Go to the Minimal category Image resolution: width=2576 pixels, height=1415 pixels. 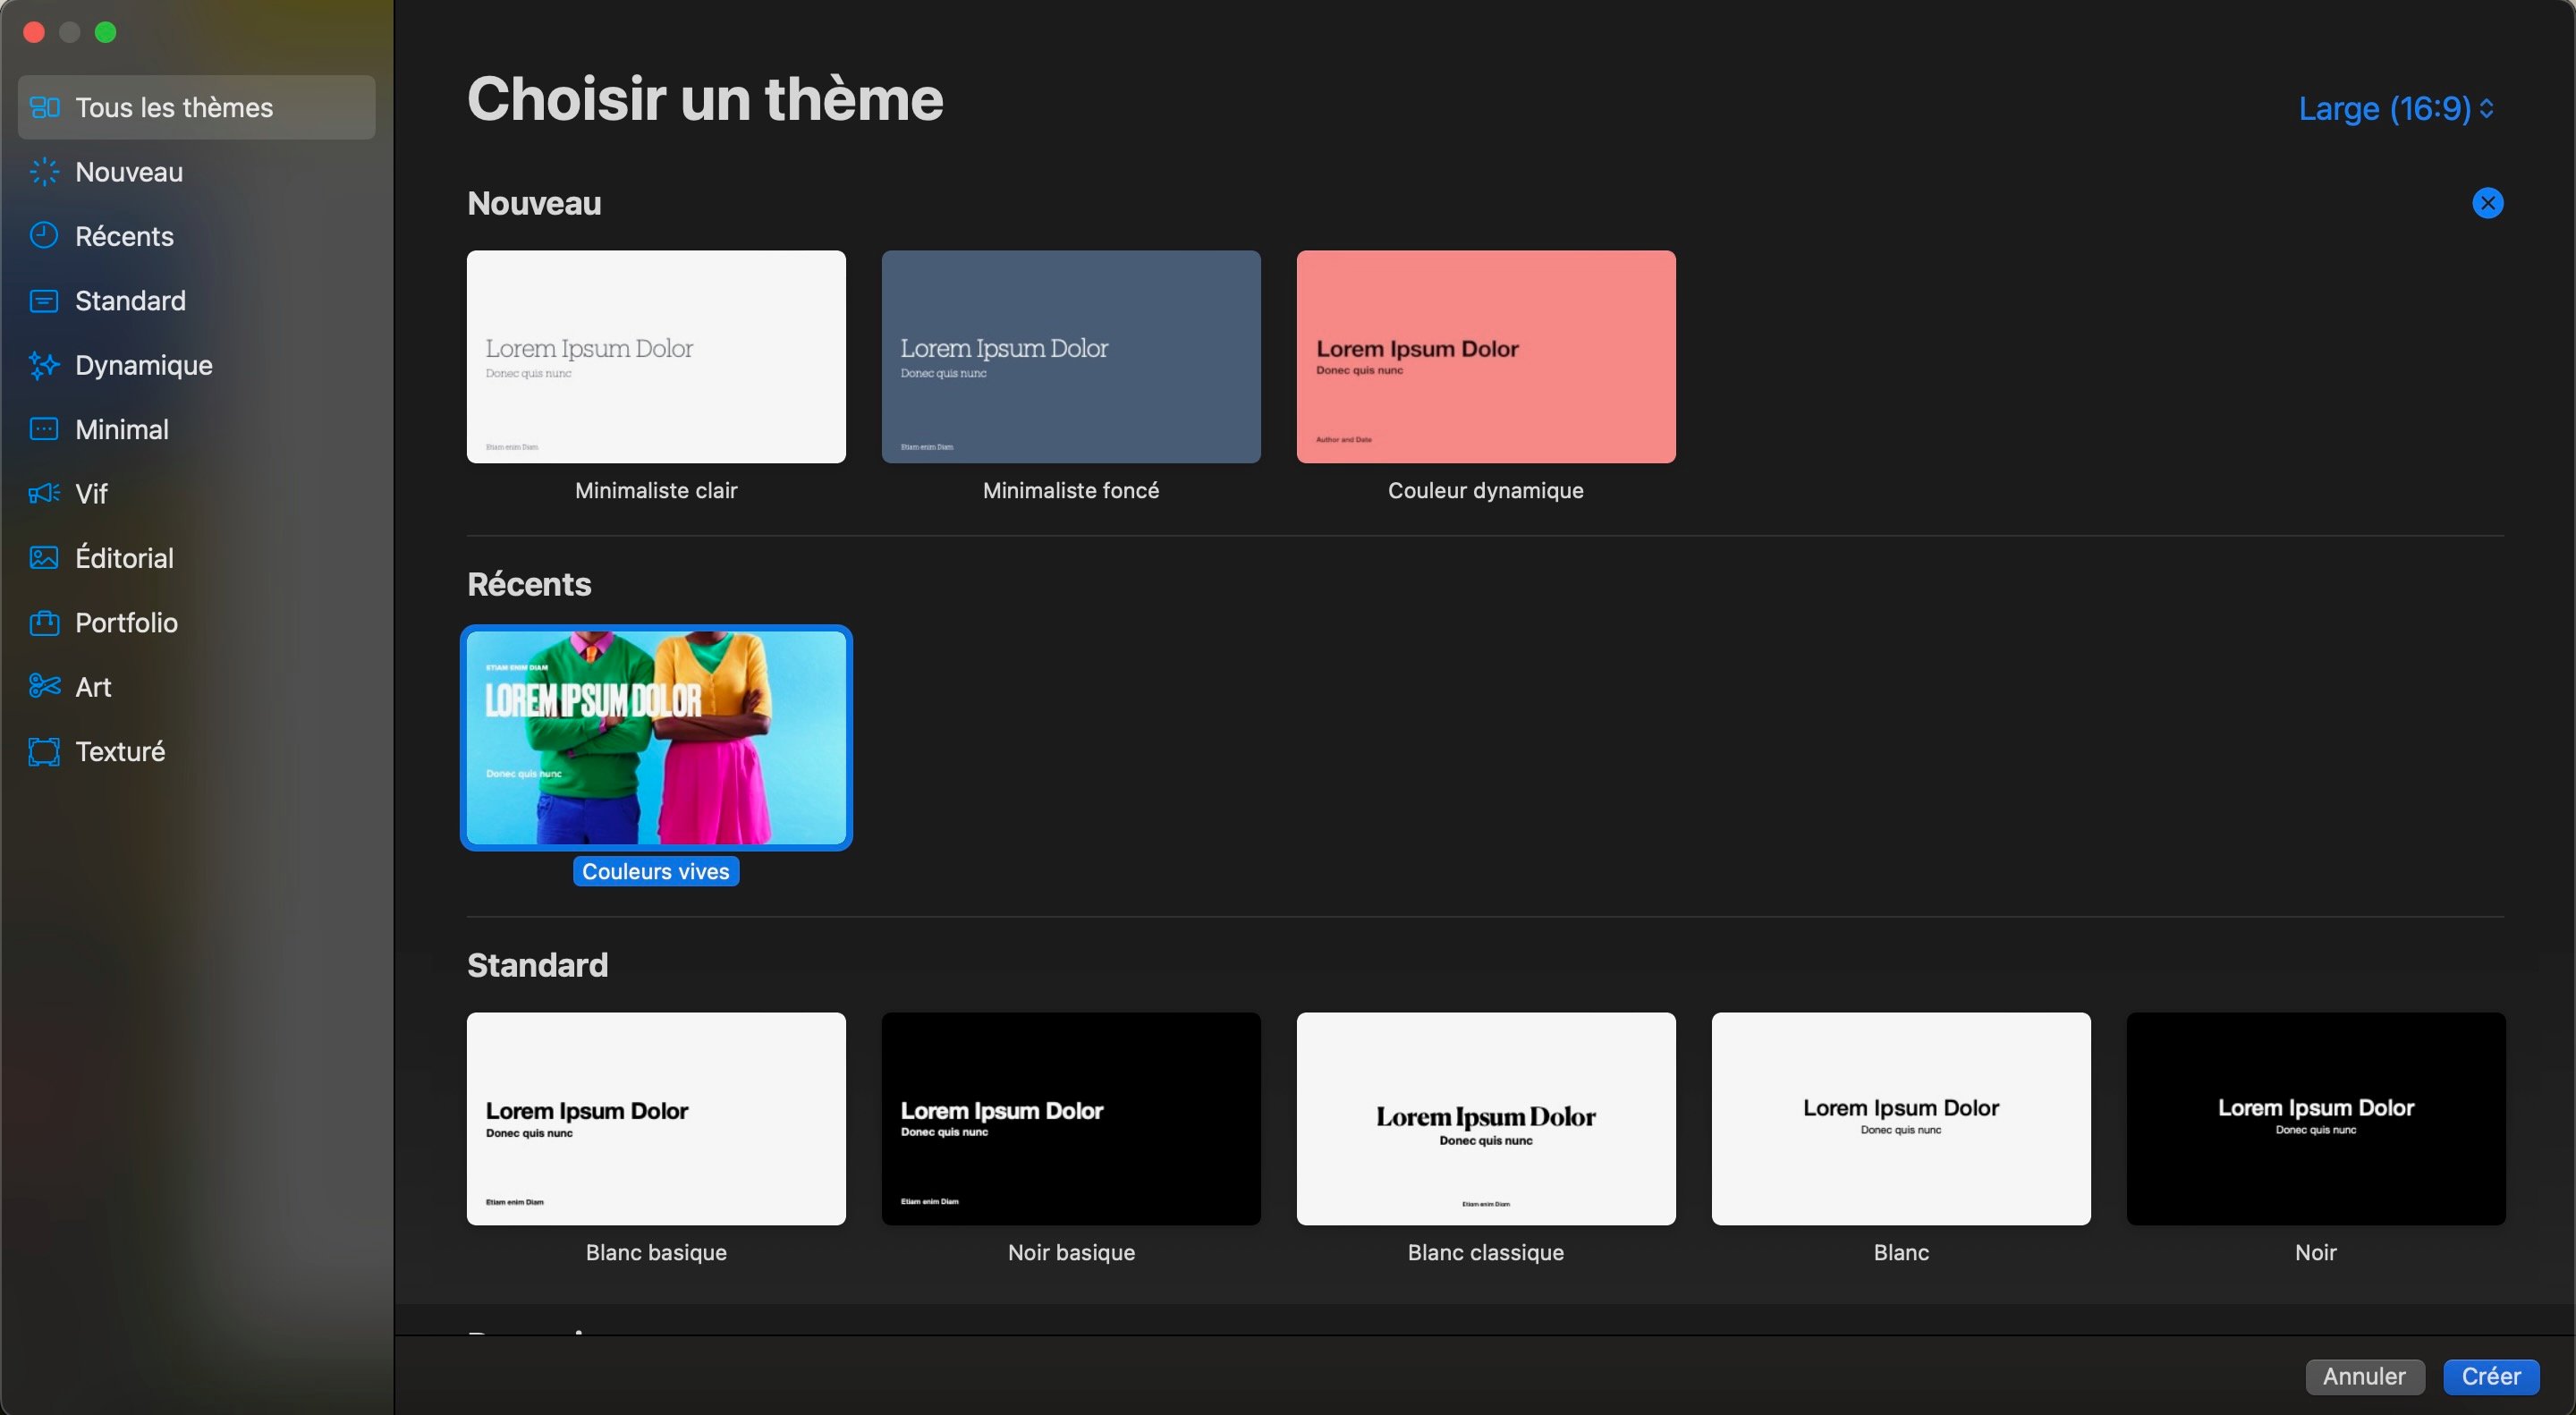(x=197, y=429)
